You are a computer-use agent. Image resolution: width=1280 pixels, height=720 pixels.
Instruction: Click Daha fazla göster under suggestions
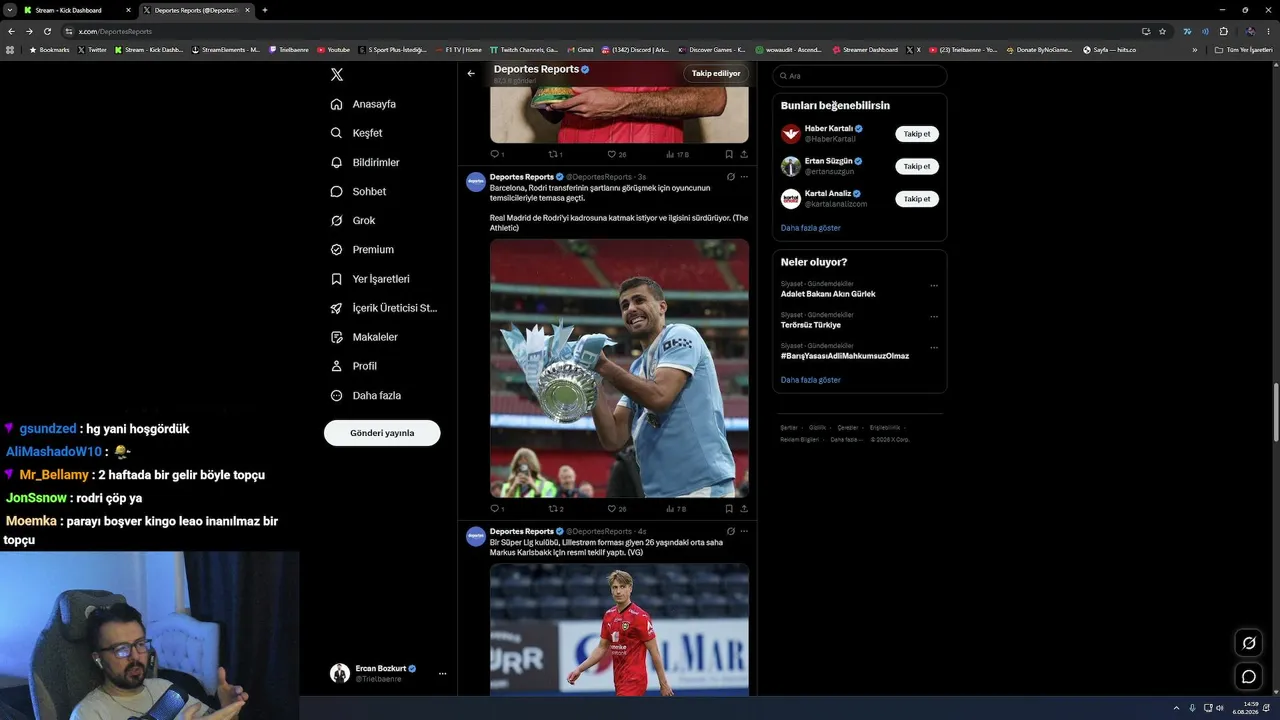(x=811, y=228)
